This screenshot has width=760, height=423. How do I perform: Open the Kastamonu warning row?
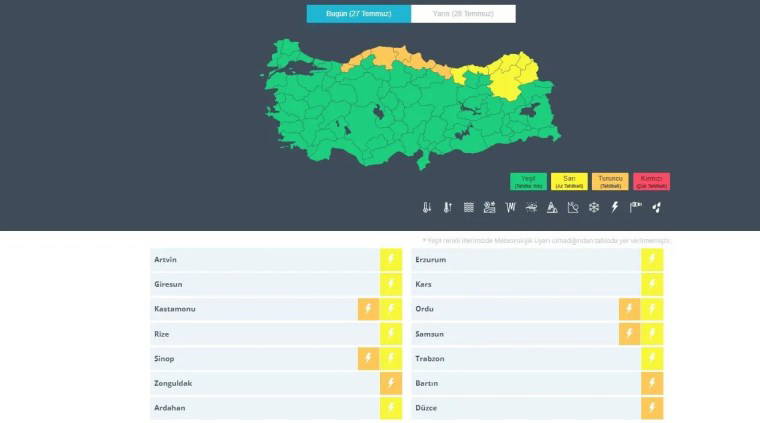click(x=250, y=309)
